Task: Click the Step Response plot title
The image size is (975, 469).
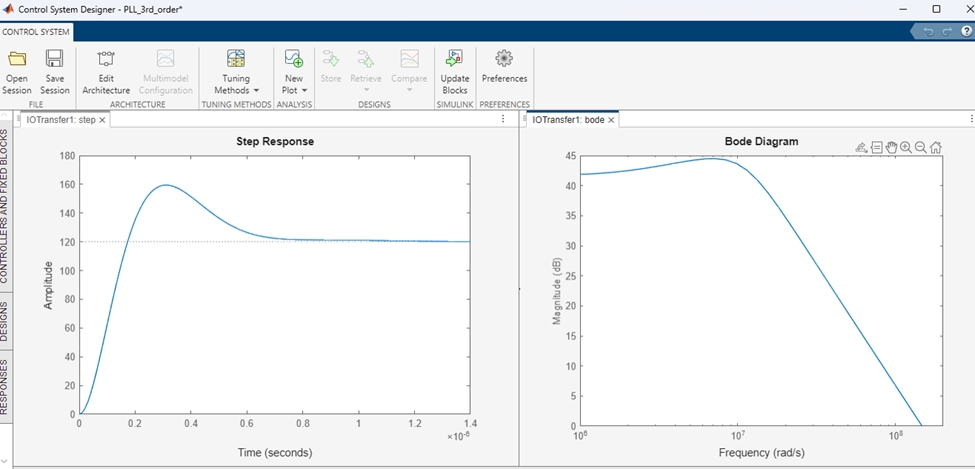Action: pos(275,141)
